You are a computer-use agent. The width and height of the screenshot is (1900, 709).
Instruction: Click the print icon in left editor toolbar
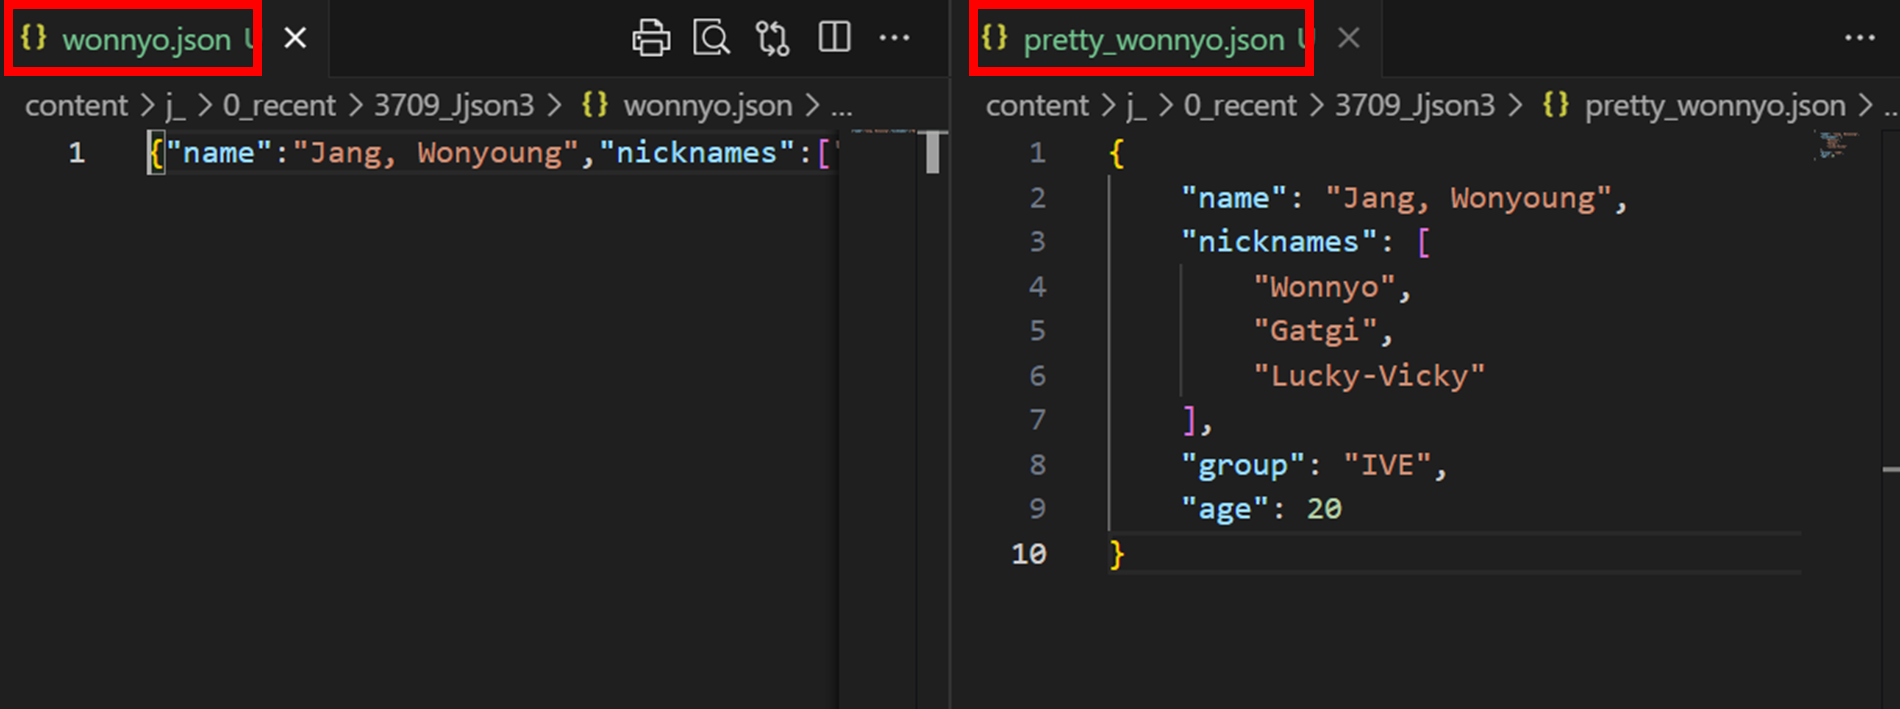[651, 38]
